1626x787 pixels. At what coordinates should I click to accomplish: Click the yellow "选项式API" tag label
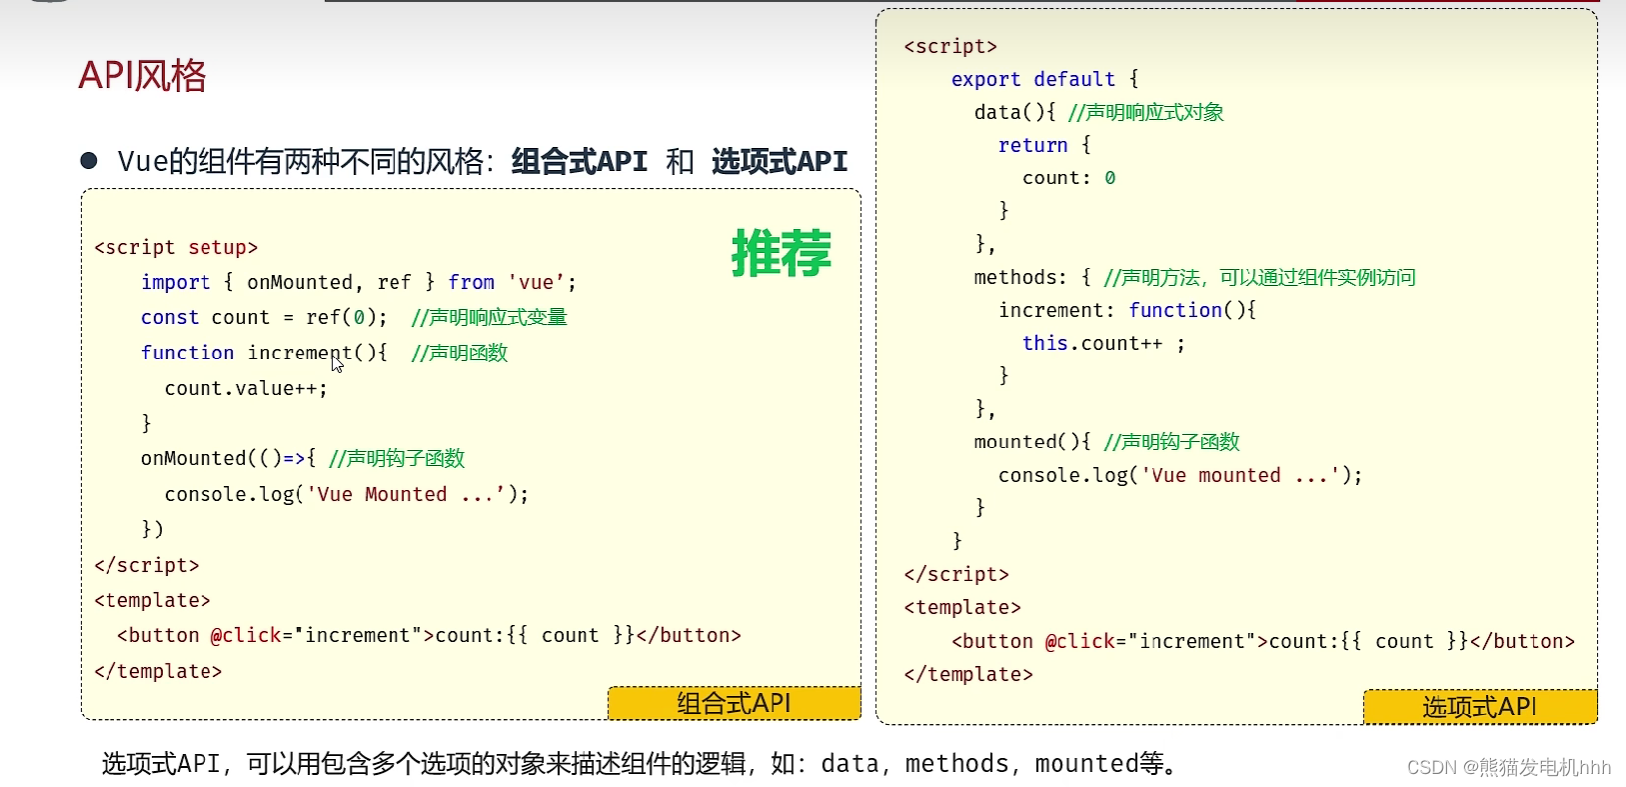[1480, 707]
